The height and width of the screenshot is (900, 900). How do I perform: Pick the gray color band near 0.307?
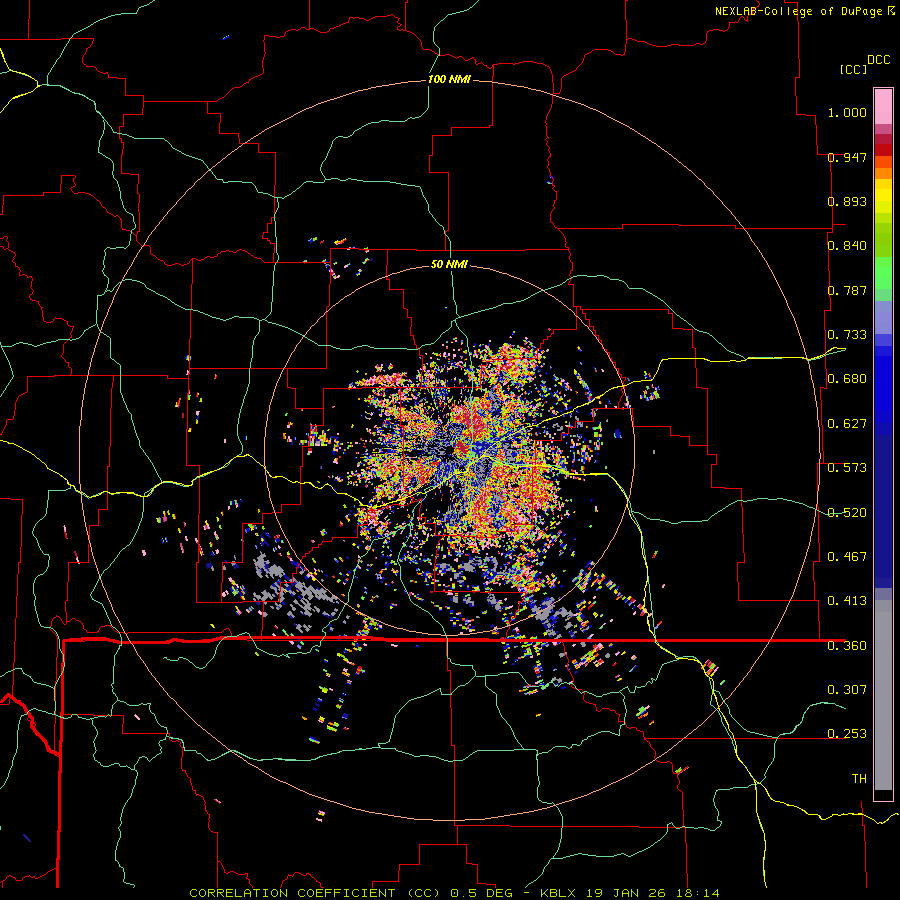[x=883, y=695]
